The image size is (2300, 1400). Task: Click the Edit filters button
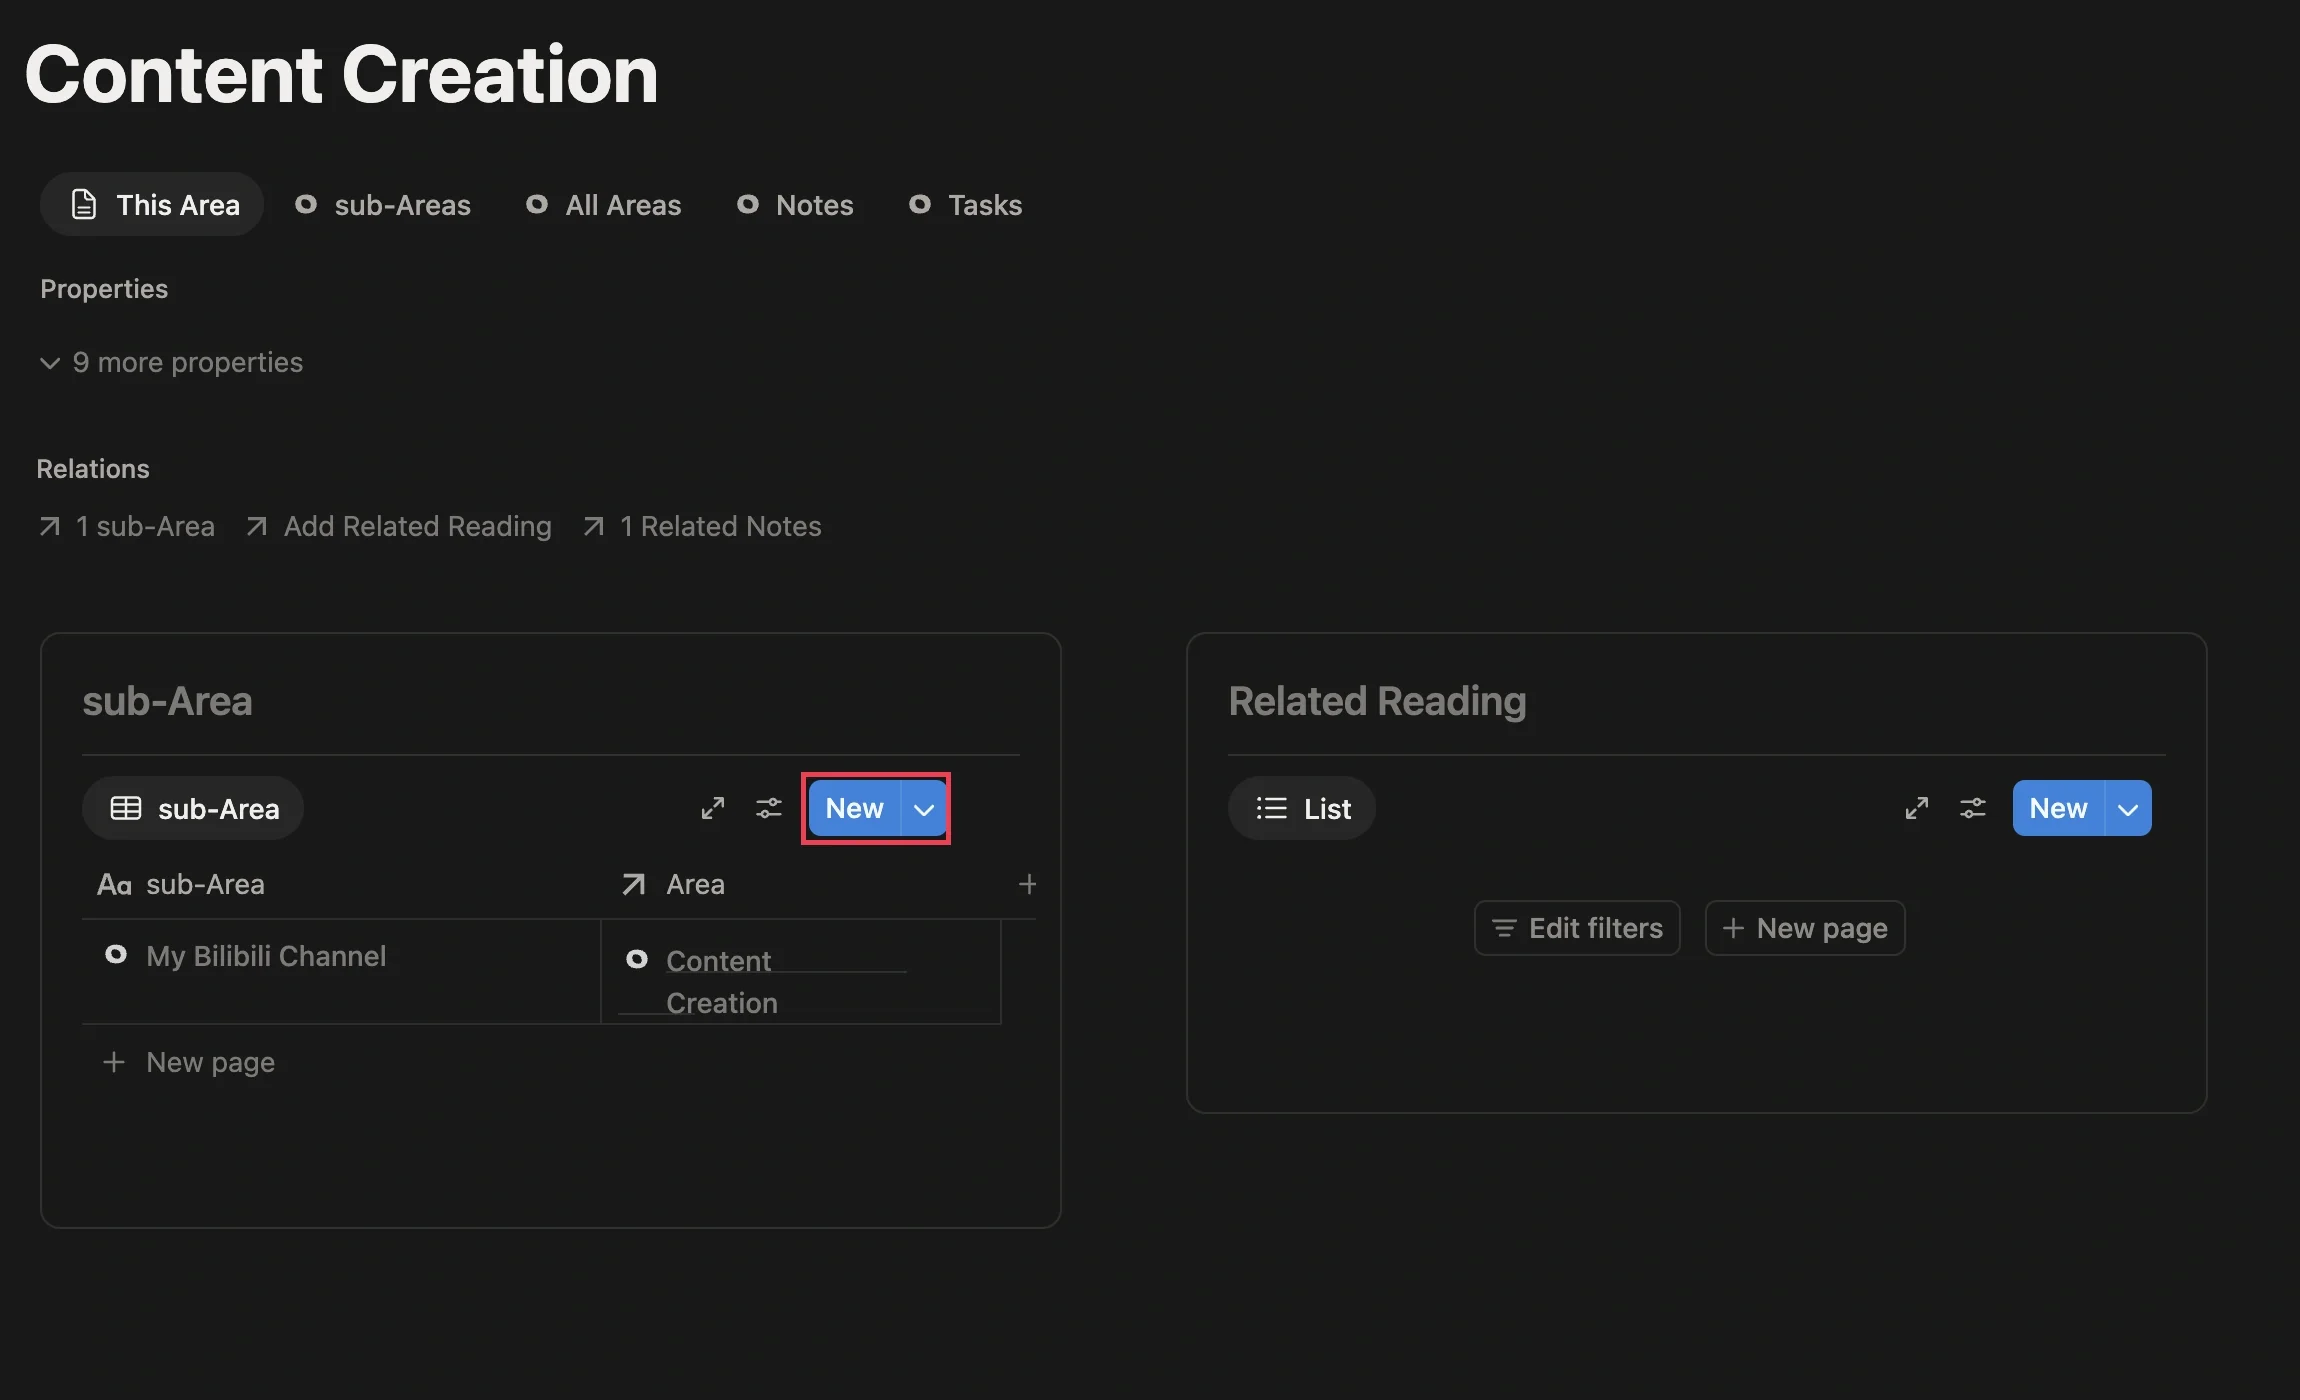[1577, 928]
